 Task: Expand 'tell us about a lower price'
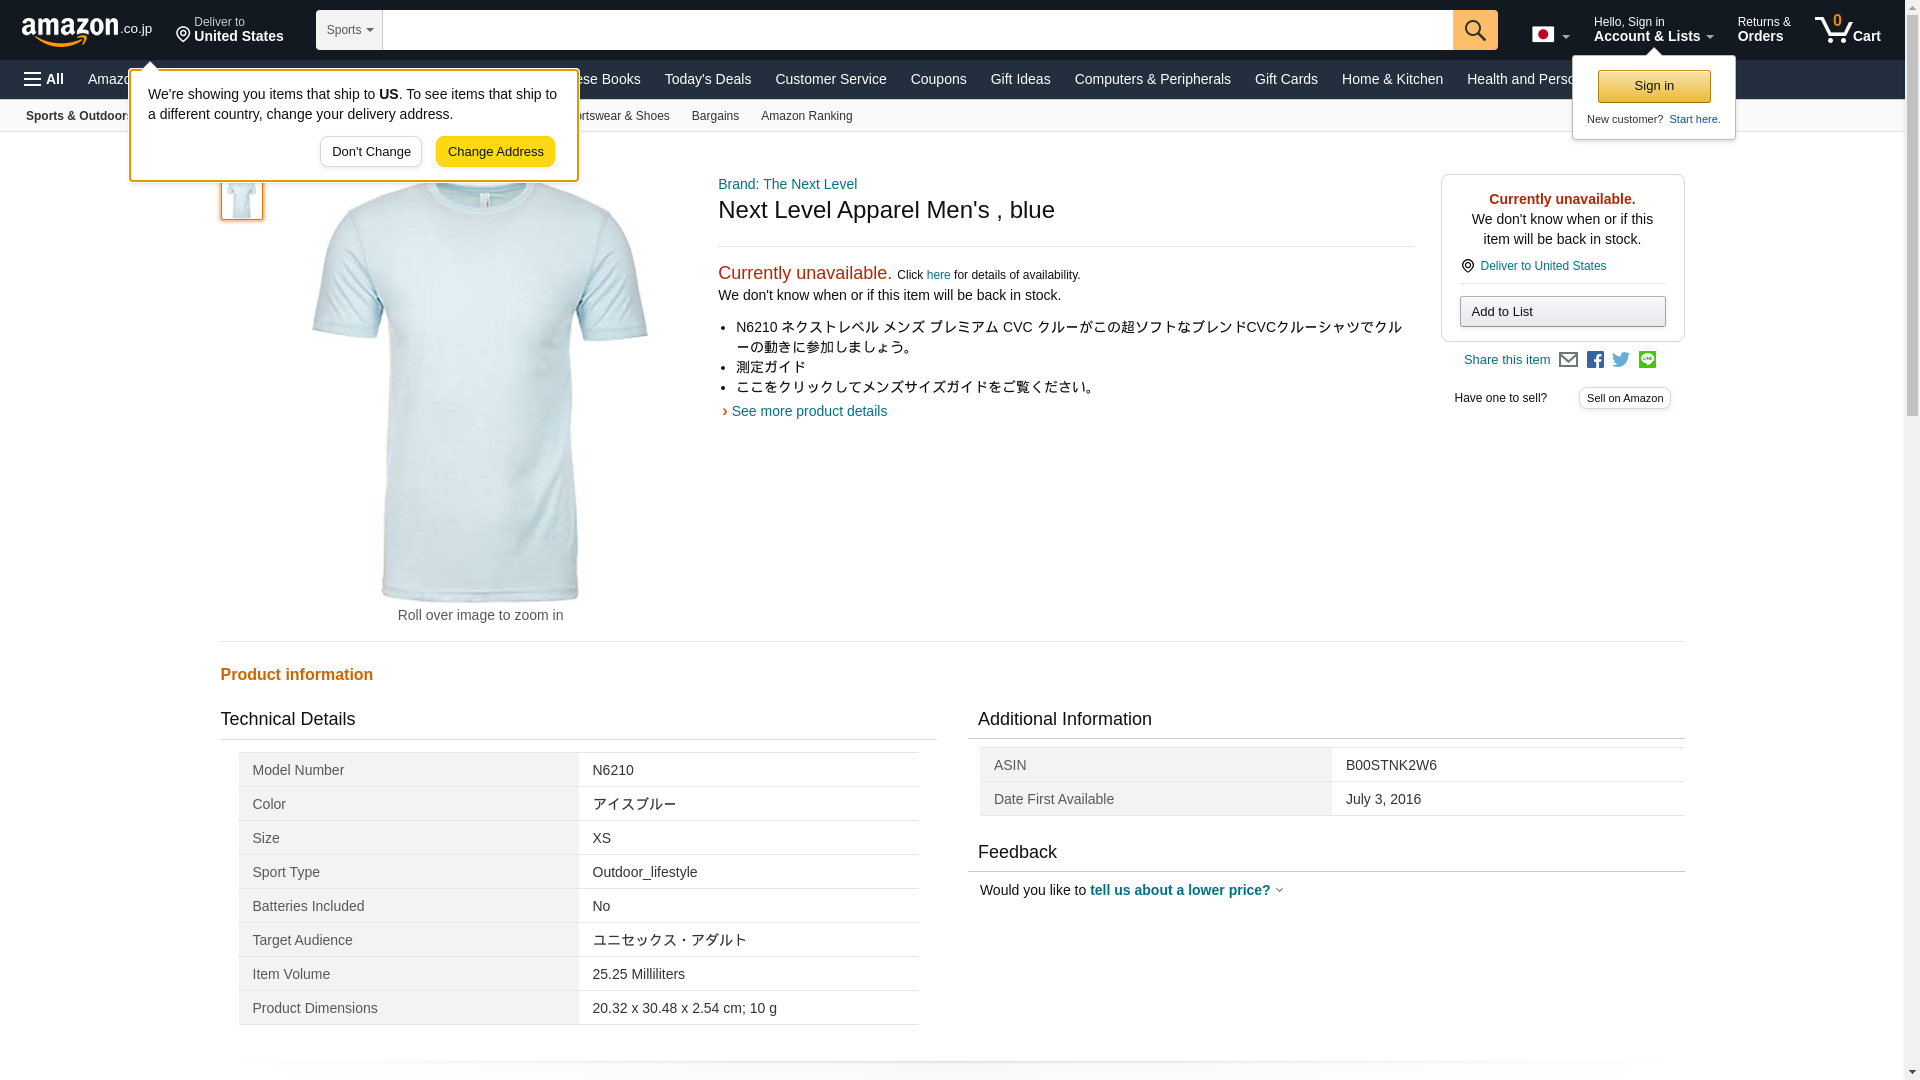[x=1185, y=890]
